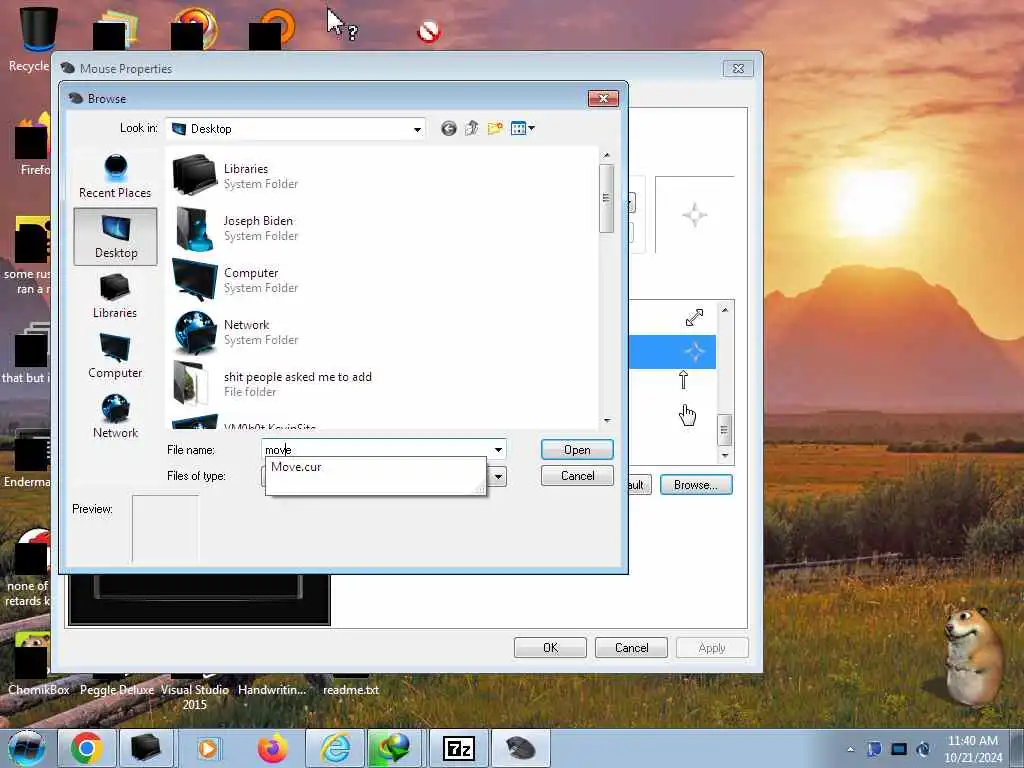Viewport: 1024px width, 768px height.
Task: Select Network in the places bar
Action: pyautogui.click(x=115, y=416)
